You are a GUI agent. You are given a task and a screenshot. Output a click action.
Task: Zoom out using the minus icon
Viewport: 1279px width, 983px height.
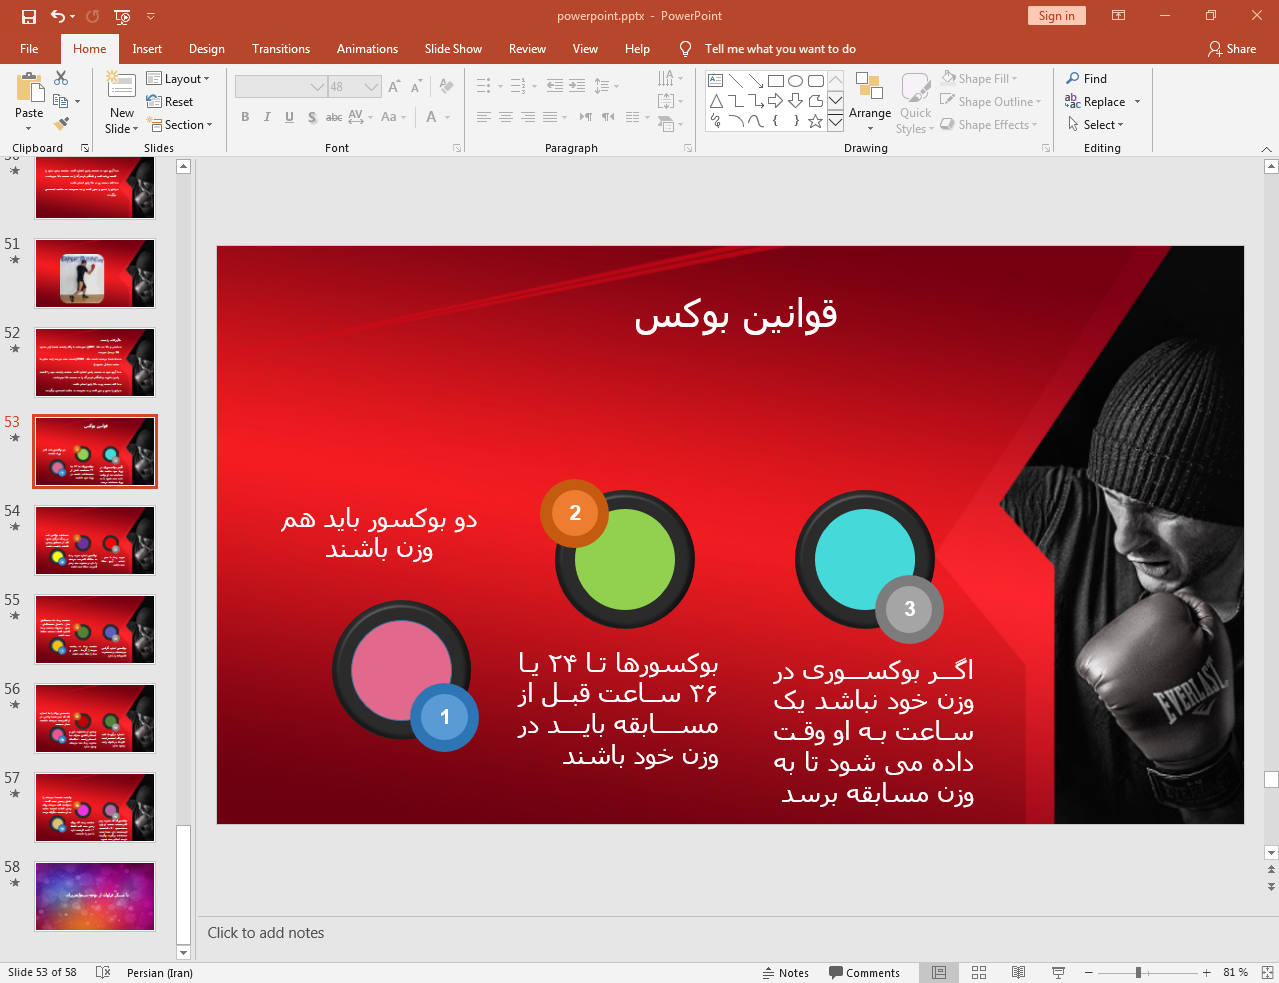1089,972
